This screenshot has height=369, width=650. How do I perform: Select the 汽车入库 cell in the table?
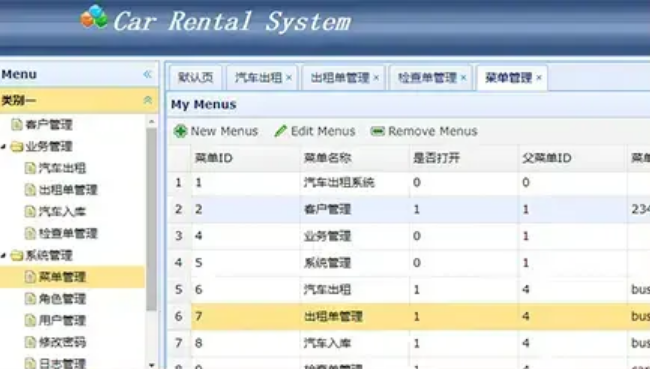click(354, 343)
